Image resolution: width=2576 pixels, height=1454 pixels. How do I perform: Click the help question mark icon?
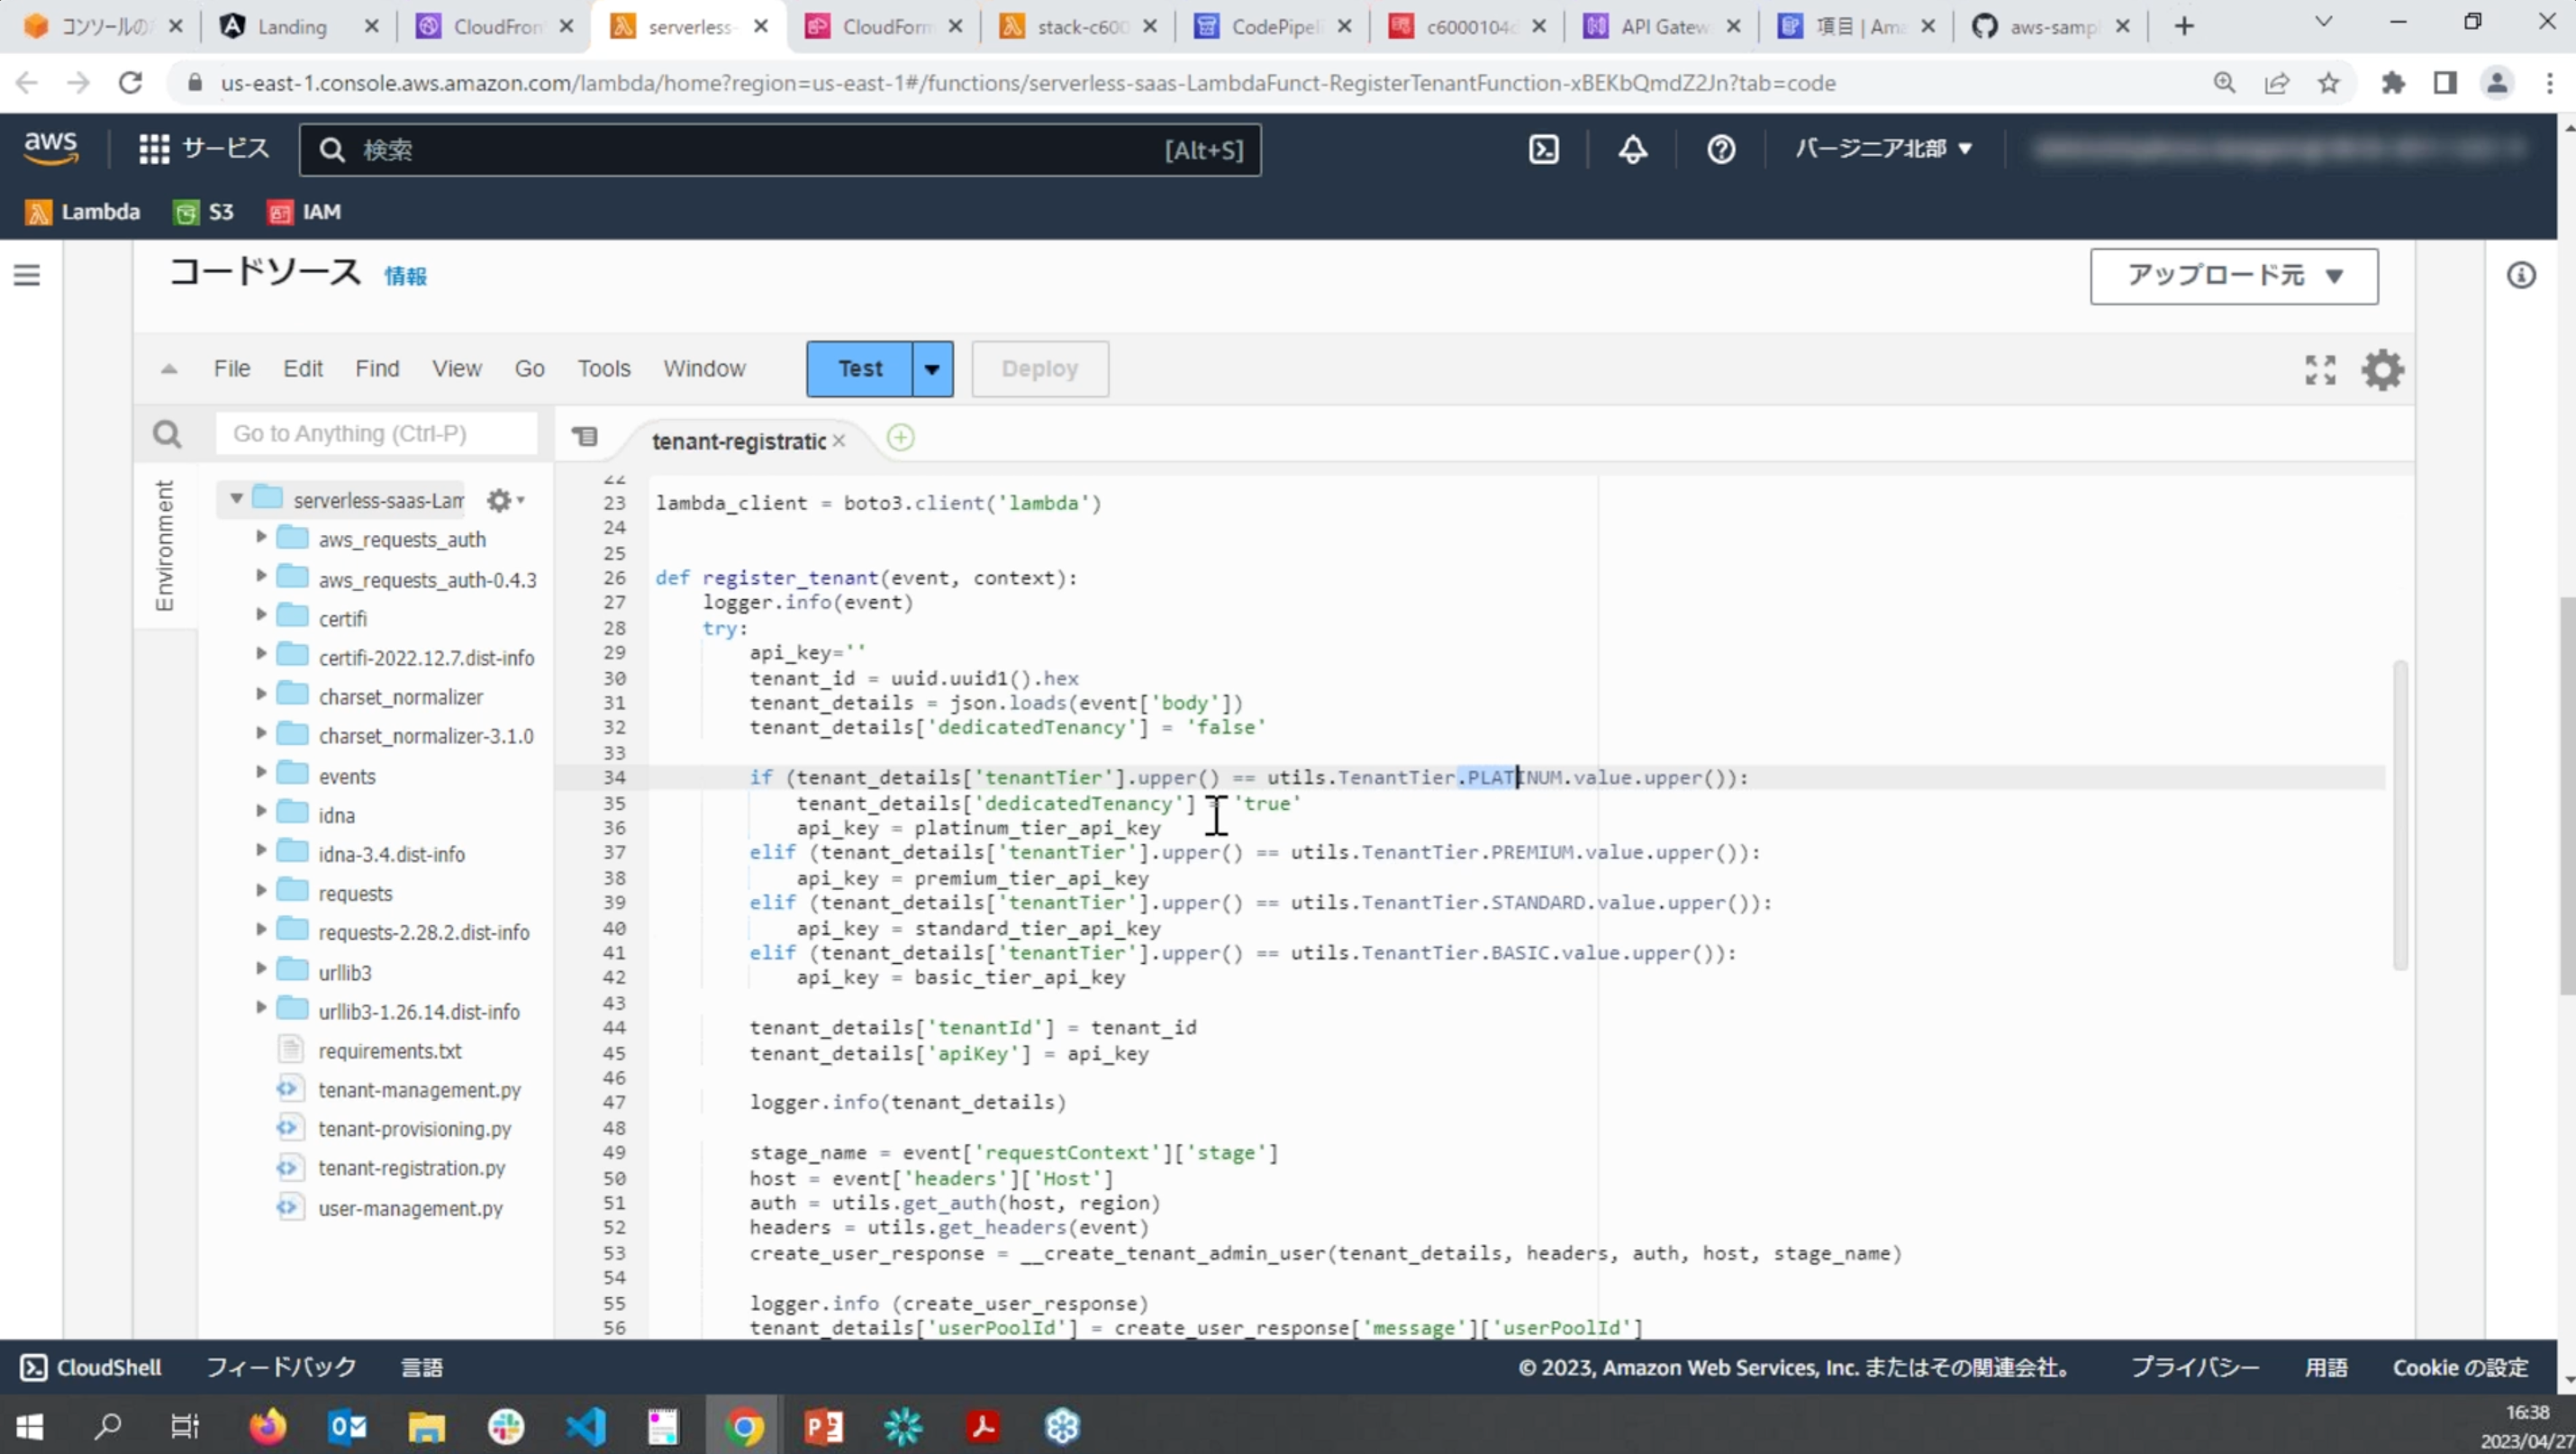(1720, 149)
